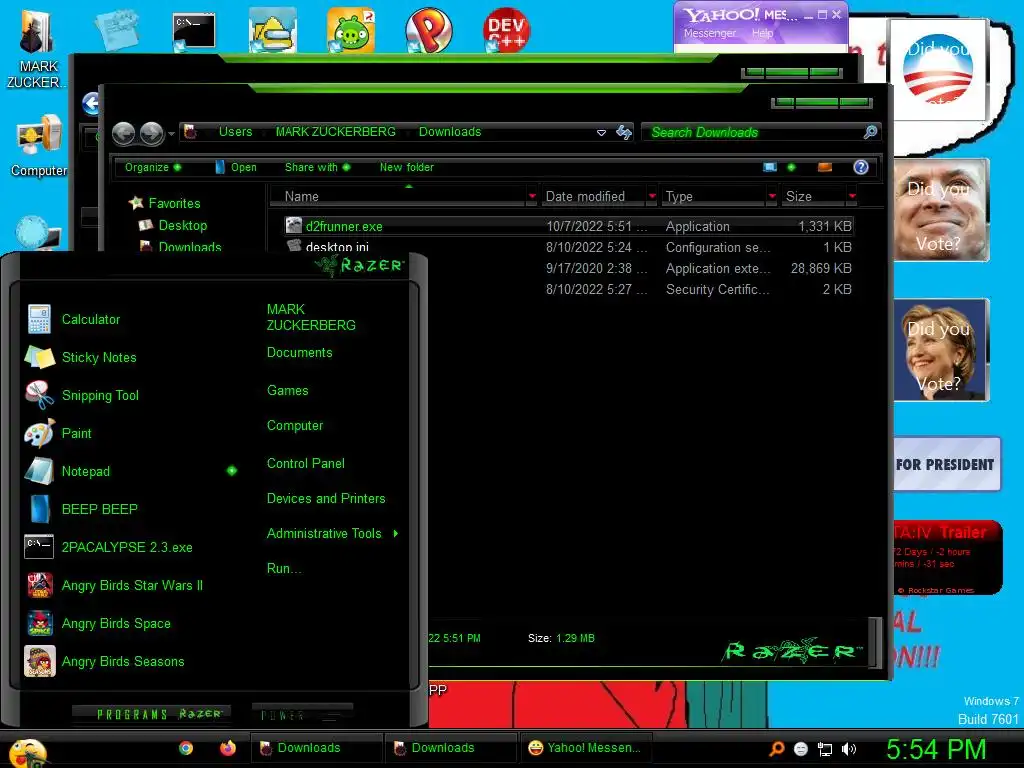Click the Hillary Did you Vote thumbnail
1024x768 pixels.
click(940, 350)
